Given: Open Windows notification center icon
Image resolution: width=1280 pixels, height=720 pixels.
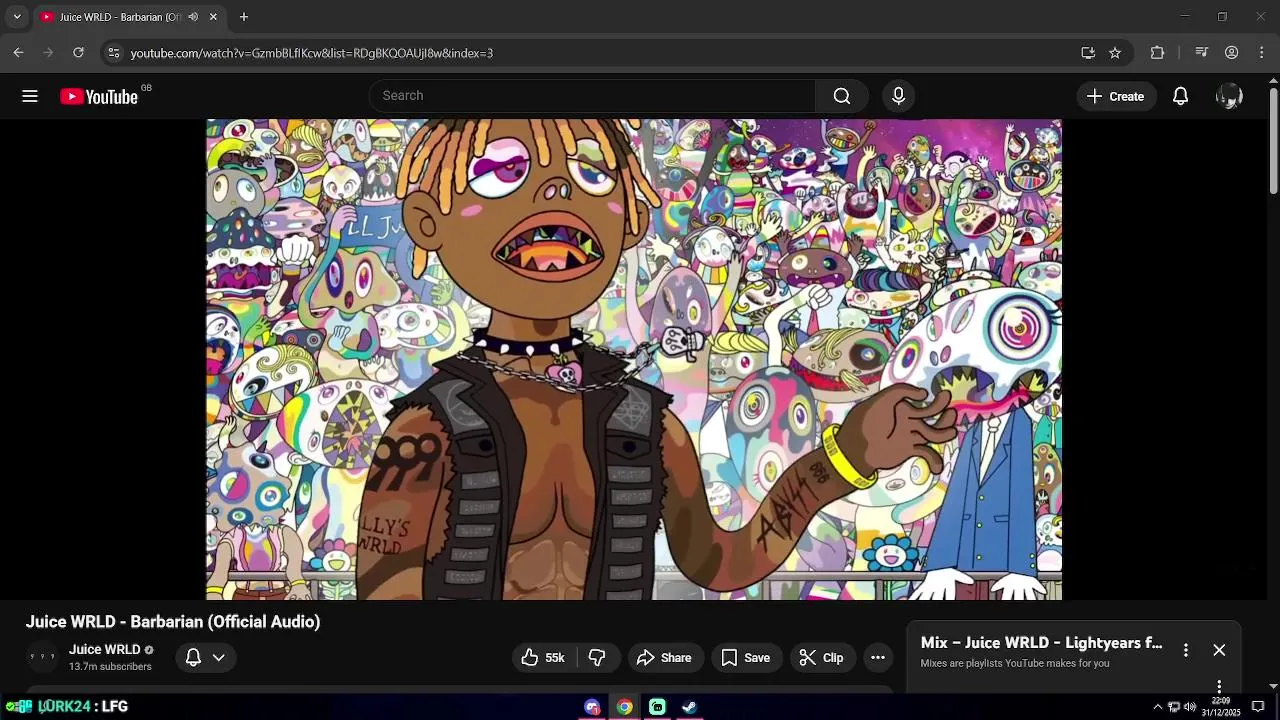Looking at the screenshot, I should point(1258,707).
